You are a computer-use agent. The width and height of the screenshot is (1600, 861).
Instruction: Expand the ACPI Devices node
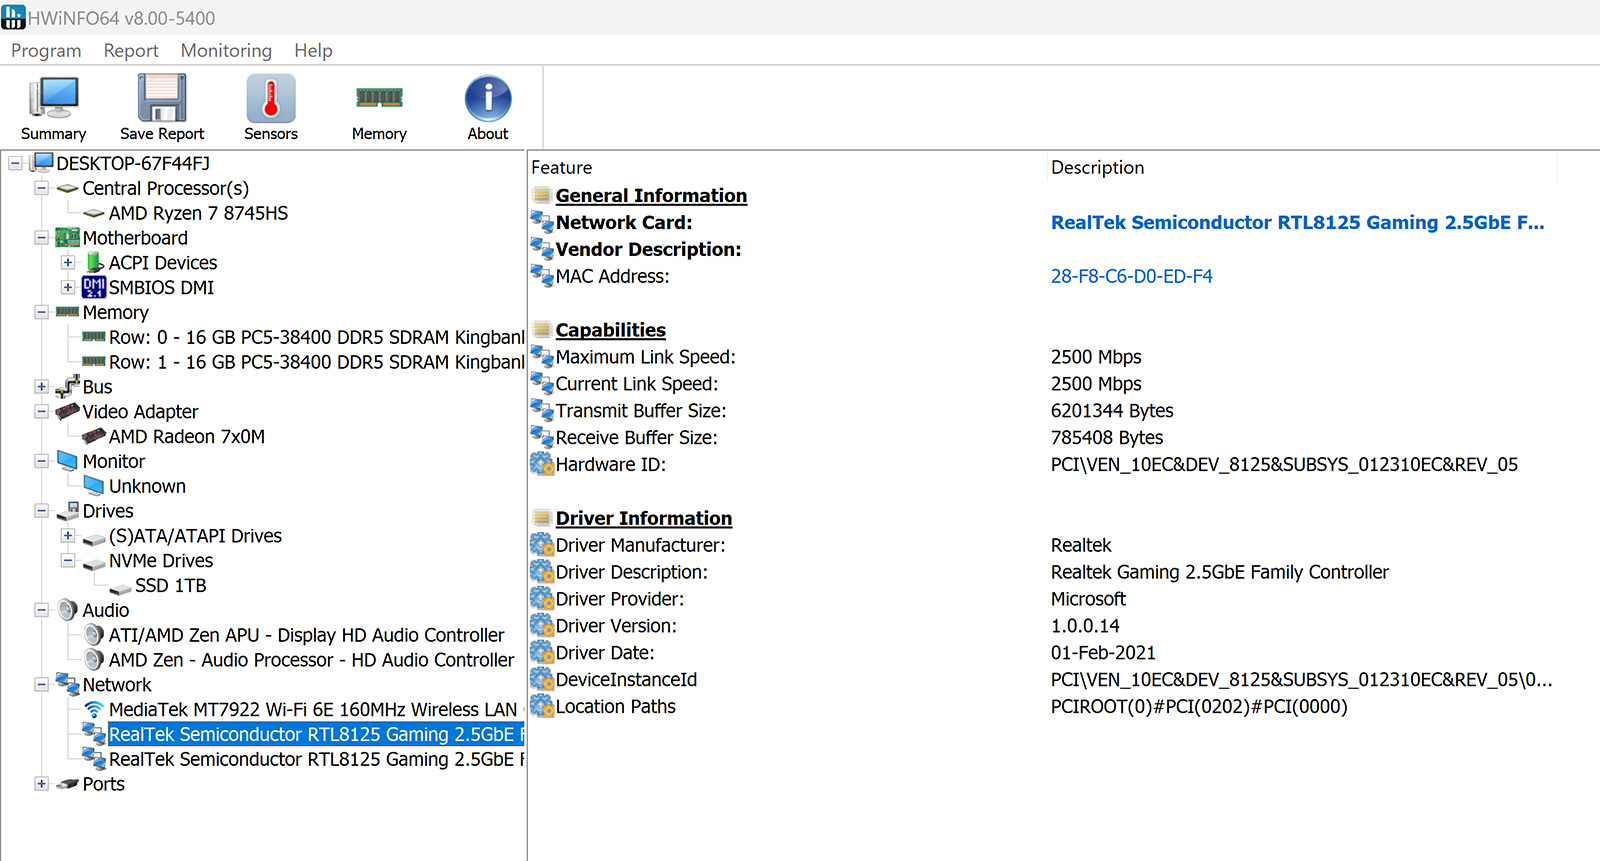click(x=68, y=263)
